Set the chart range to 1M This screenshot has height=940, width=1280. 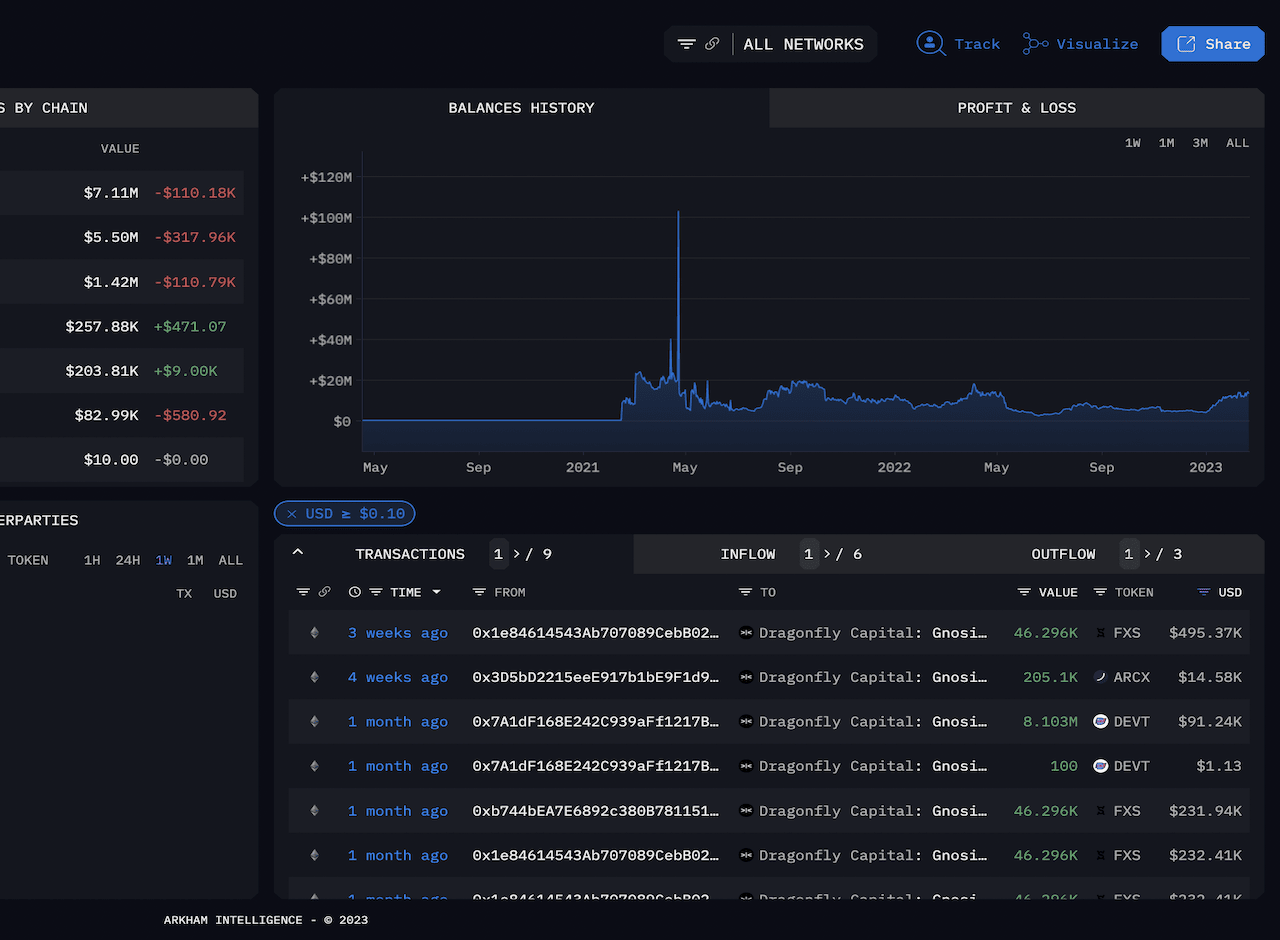[x=1167, y=143]
